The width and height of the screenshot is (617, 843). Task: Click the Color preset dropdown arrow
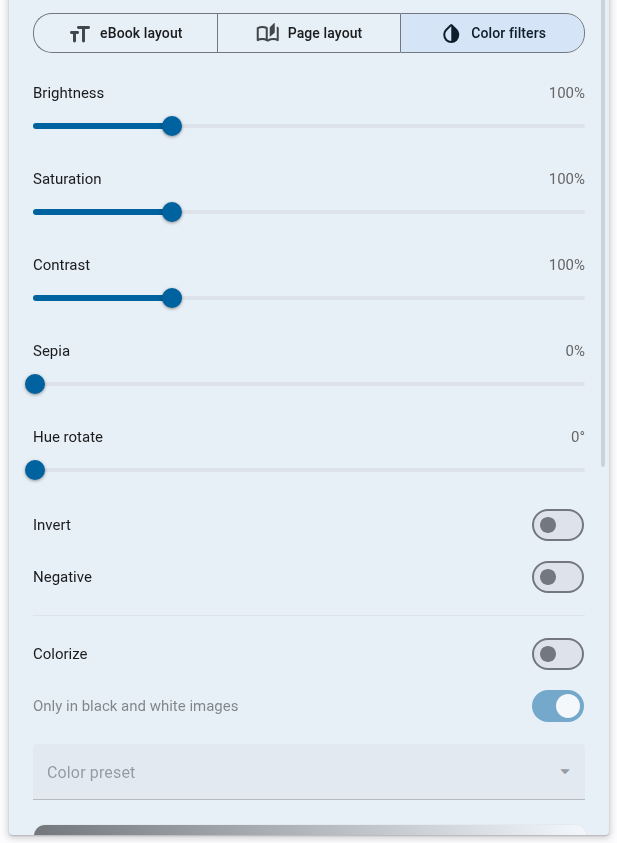pyautogui.click(x=565, y=772)
